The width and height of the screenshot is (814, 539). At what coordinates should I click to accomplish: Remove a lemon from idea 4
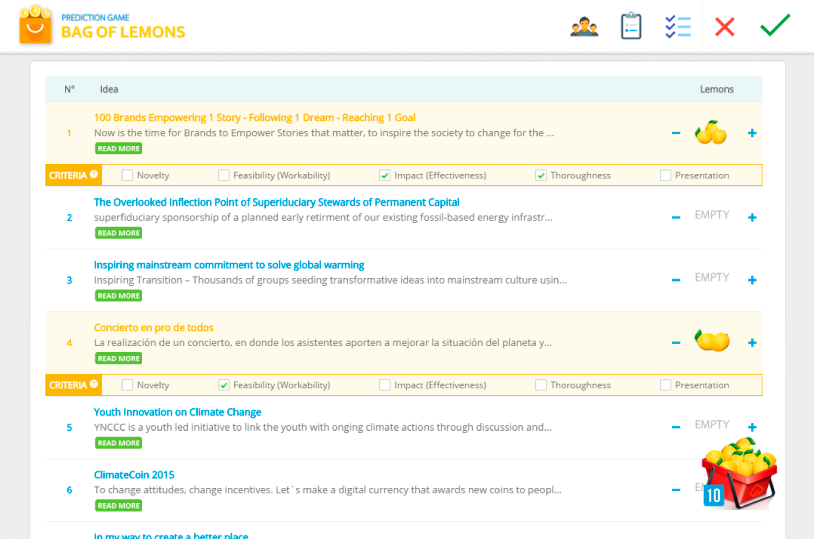[676, 342]
